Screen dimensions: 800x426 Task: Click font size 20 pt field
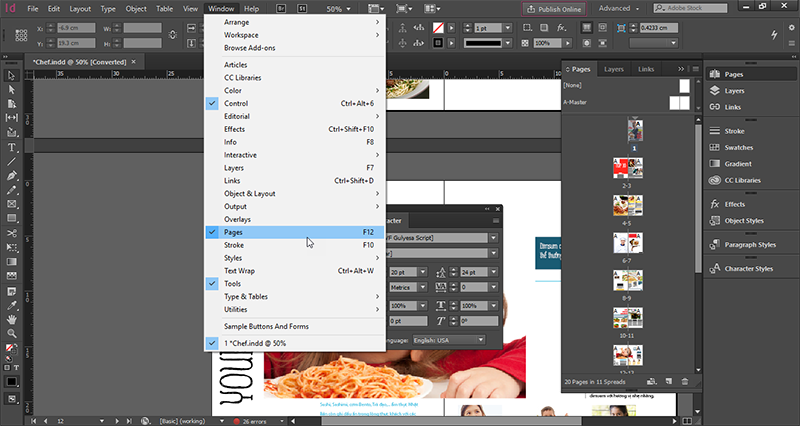(x=404, y=272)
